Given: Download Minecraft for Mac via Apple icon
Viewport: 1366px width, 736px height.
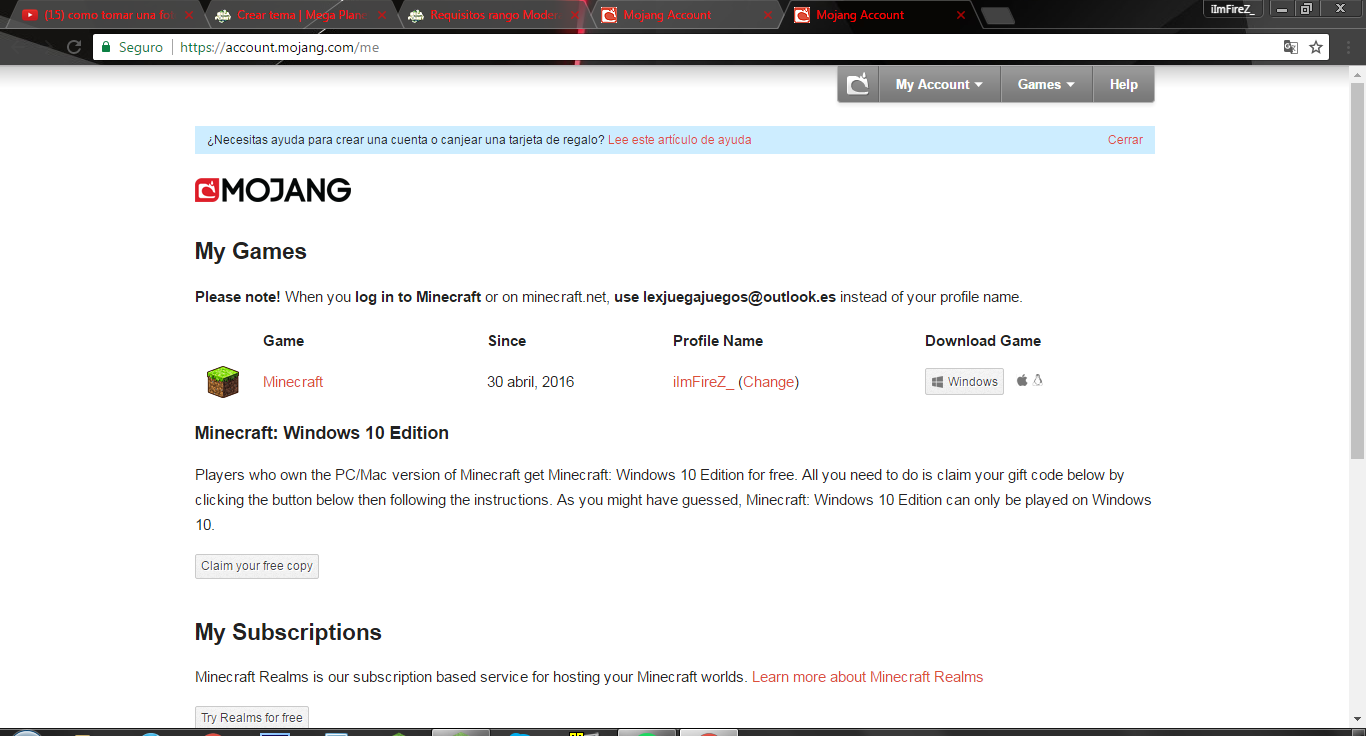Looking at the screenshot, I should pos(1022,381).
